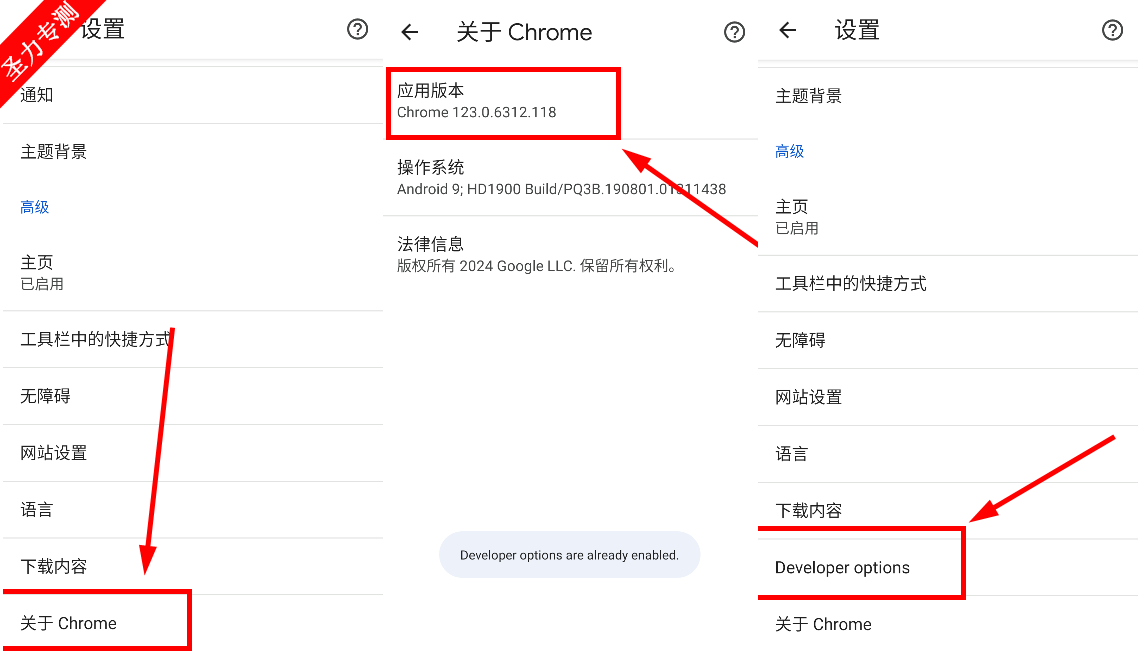
Task: Open 通知 in left Settings panel
Action: 193,95
